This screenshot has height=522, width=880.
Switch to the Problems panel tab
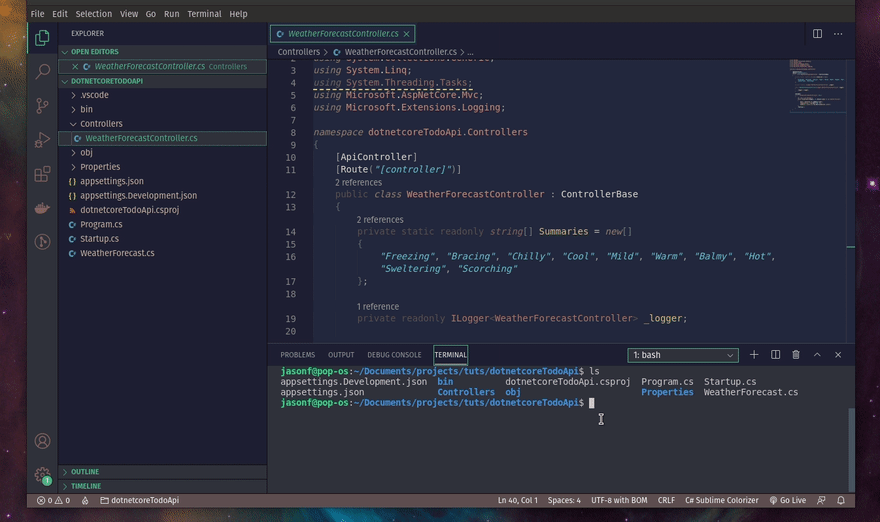(297, 355)
